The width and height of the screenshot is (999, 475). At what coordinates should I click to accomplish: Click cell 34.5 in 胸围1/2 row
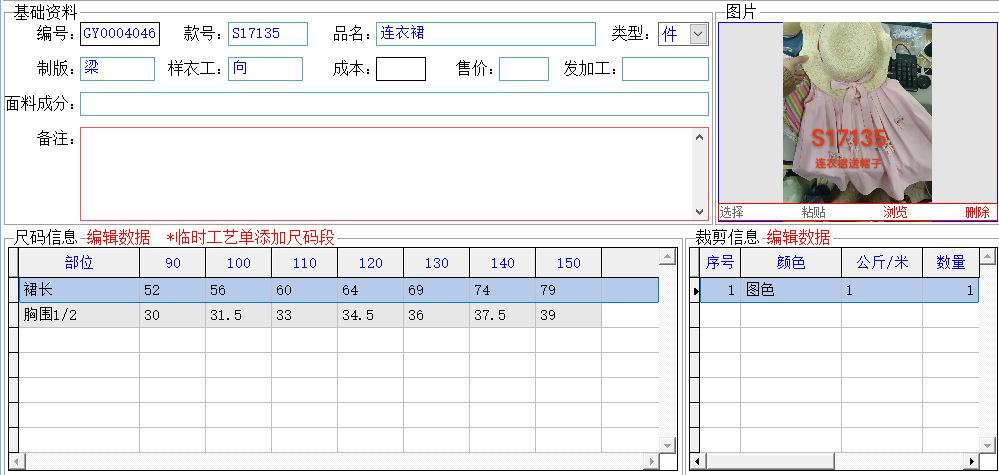pyautogui.click(x=370, y=315)
